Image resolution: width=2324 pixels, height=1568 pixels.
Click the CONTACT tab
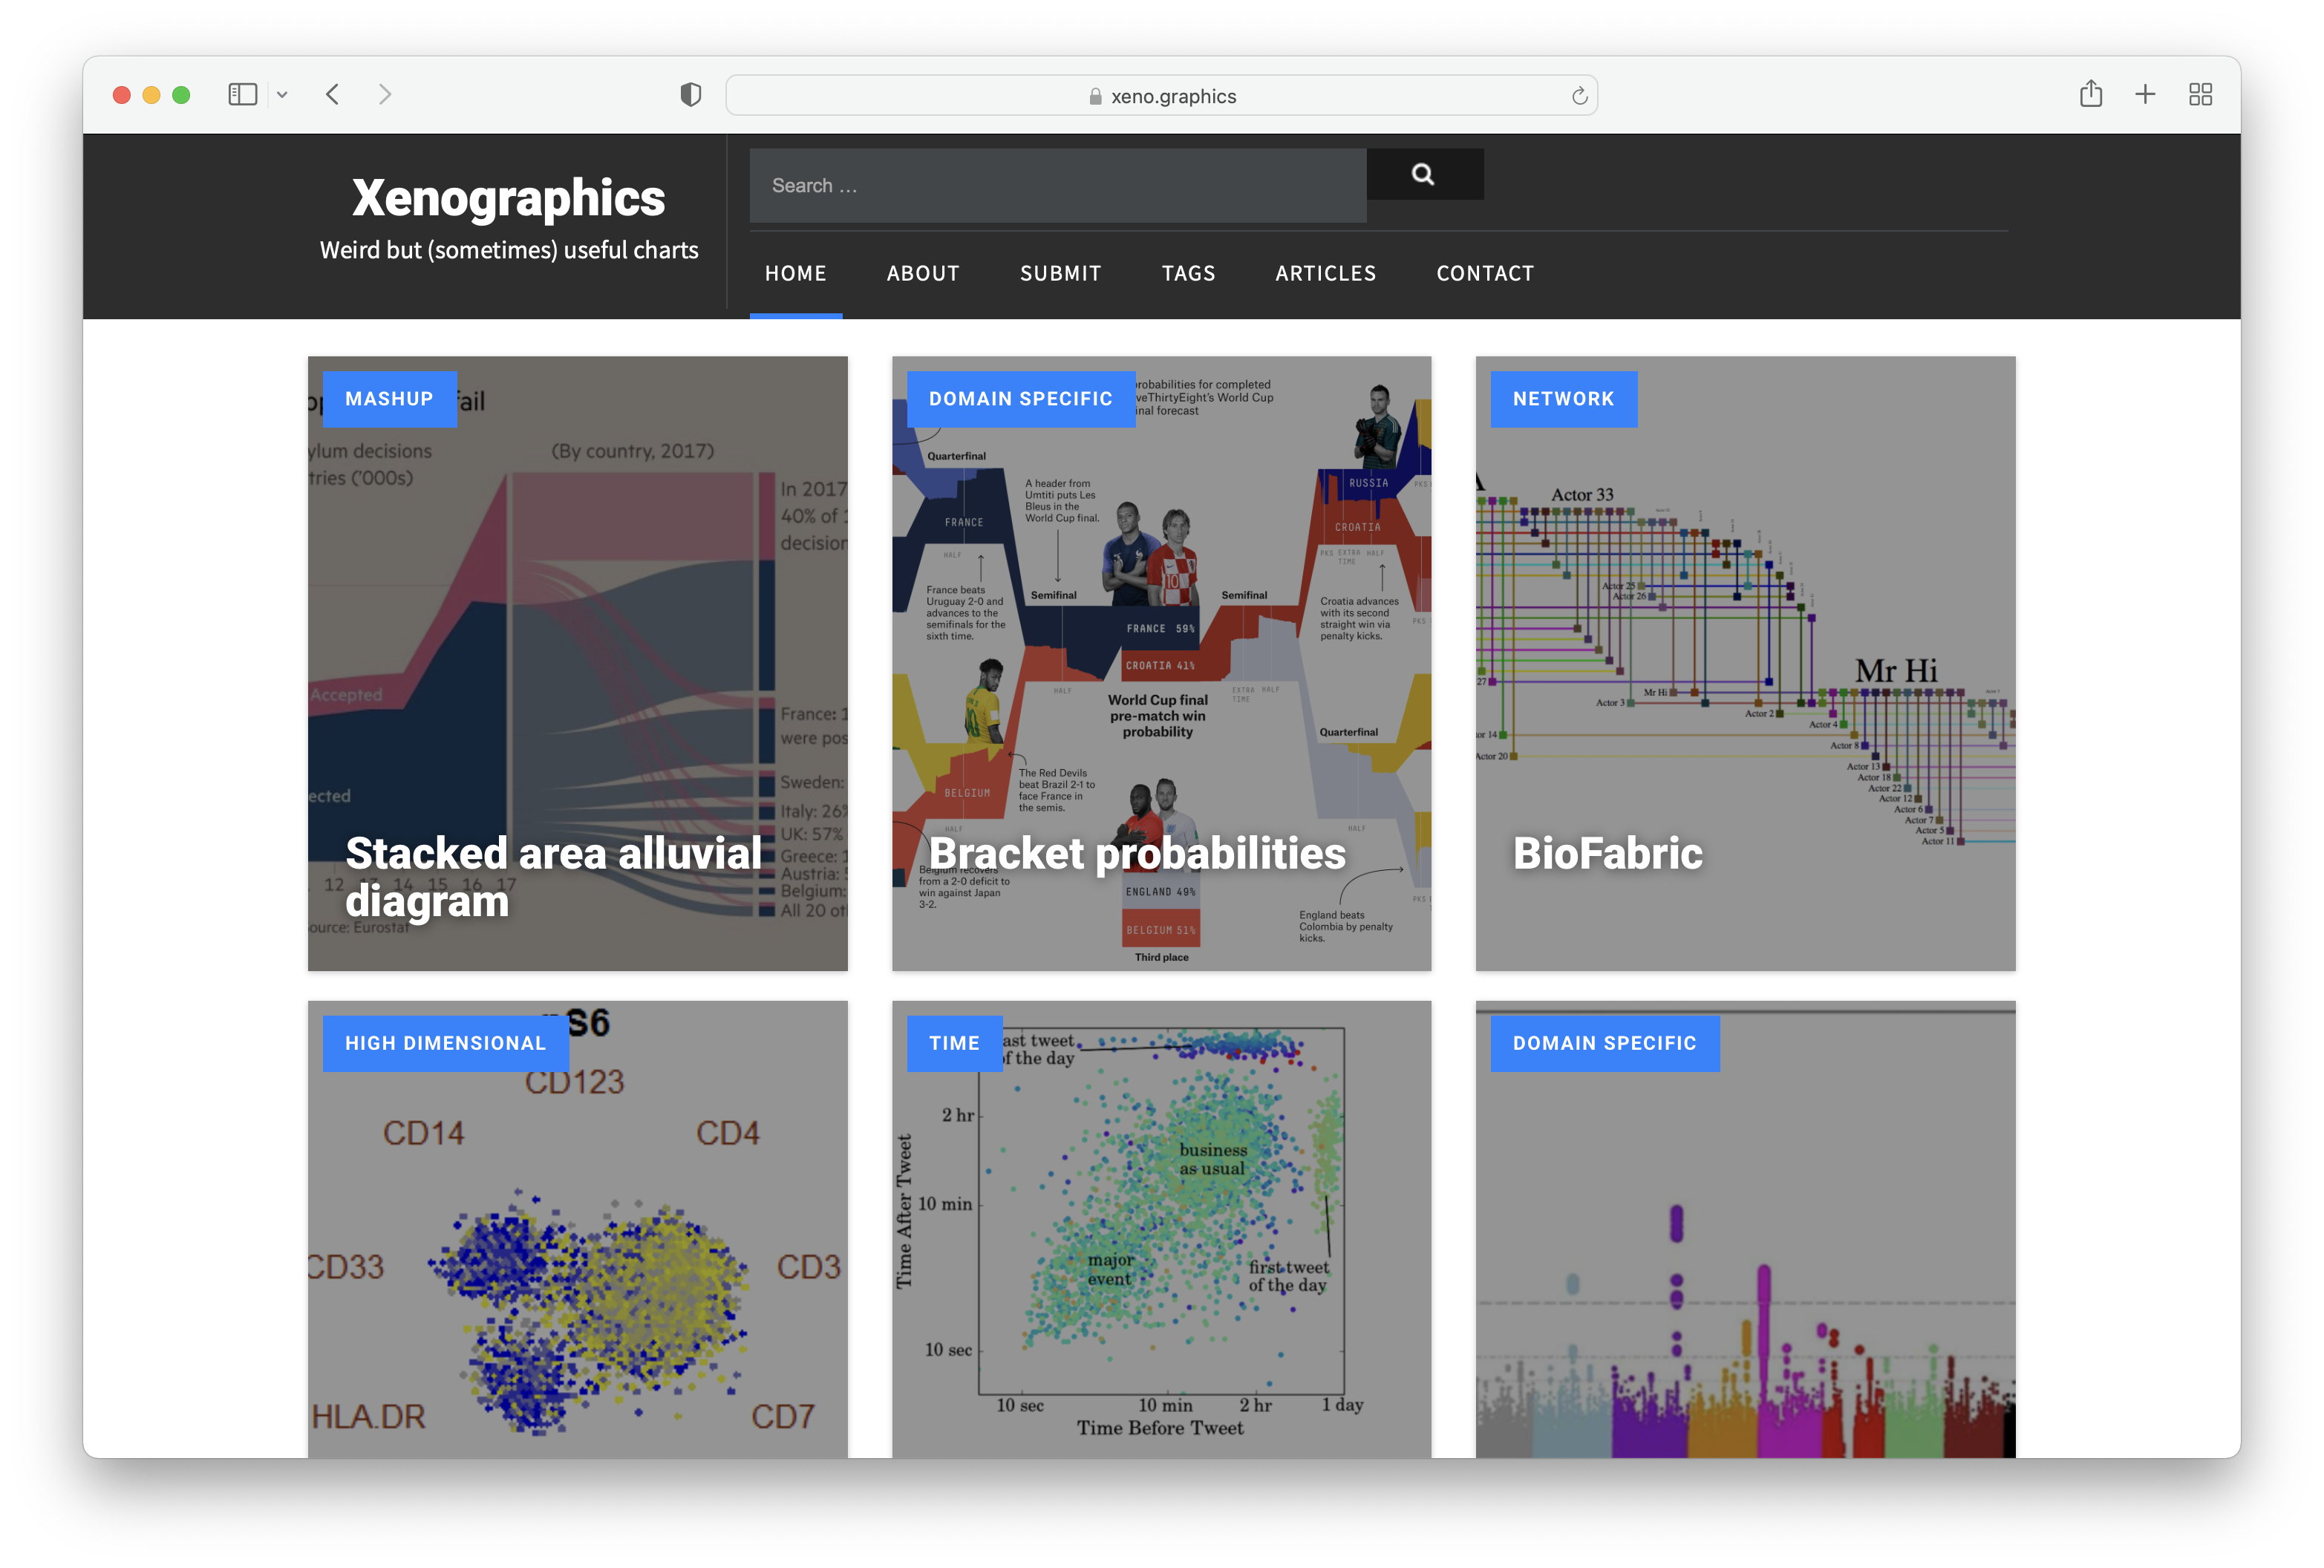(x=1484, y=271)
